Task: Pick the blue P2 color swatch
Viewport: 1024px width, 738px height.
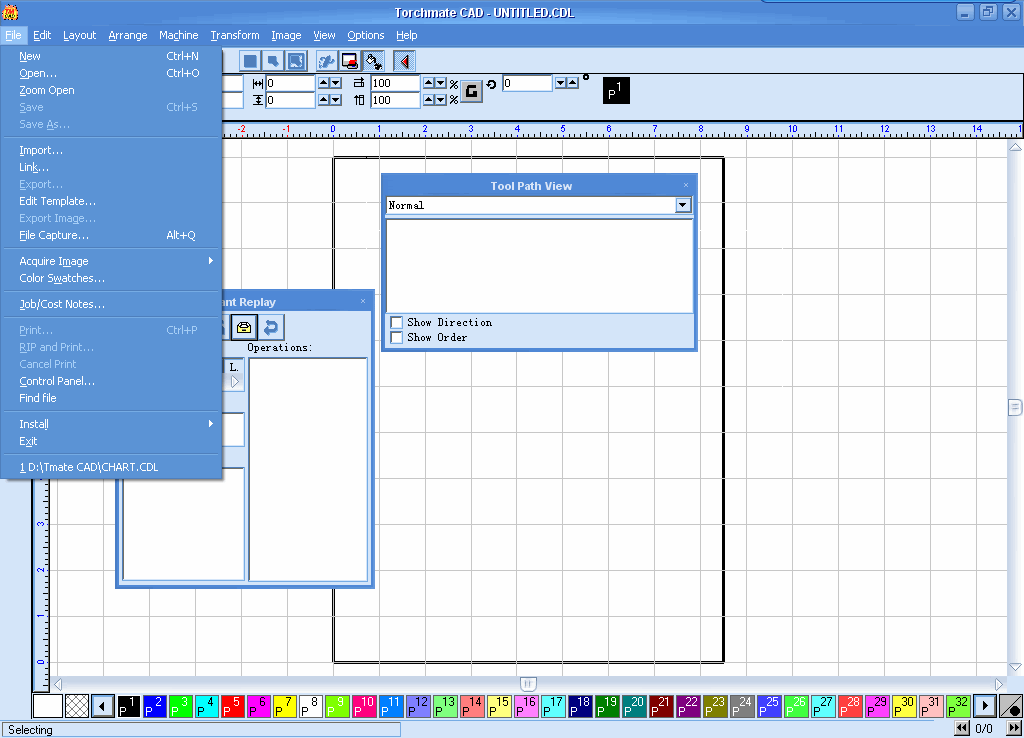Action: coord(155,706)
